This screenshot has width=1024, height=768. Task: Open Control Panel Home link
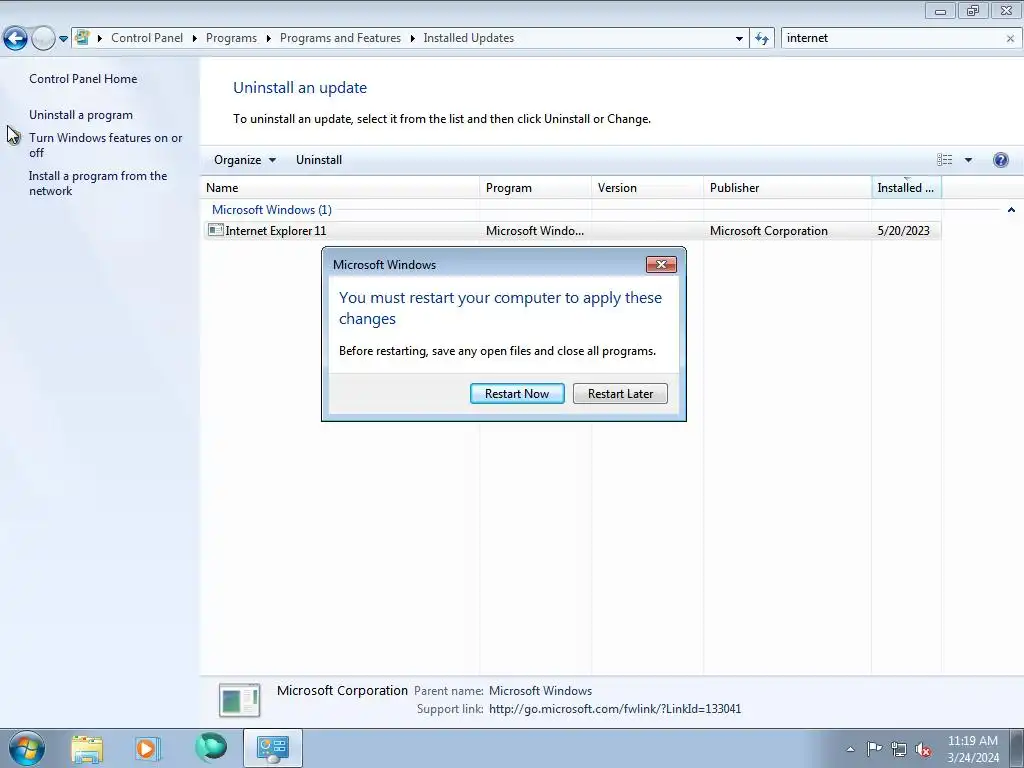point(83,78)
